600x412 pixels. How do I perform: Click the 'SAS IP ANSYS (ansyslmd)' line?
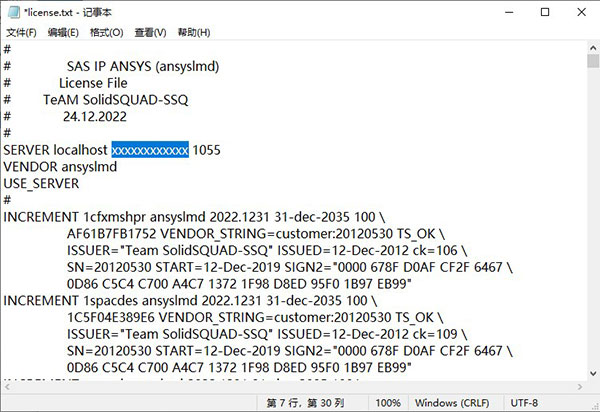(x=143, y=66)
